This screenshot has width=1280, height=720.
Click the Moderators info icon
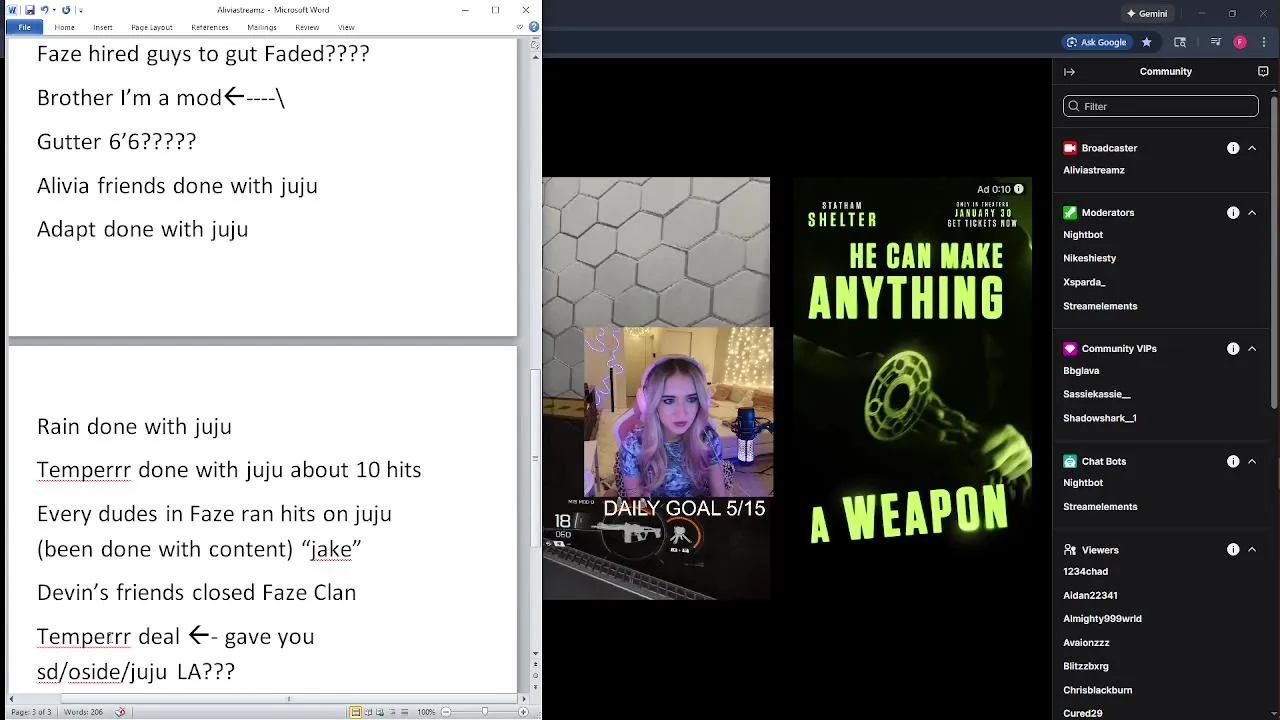pos(1233,213)
